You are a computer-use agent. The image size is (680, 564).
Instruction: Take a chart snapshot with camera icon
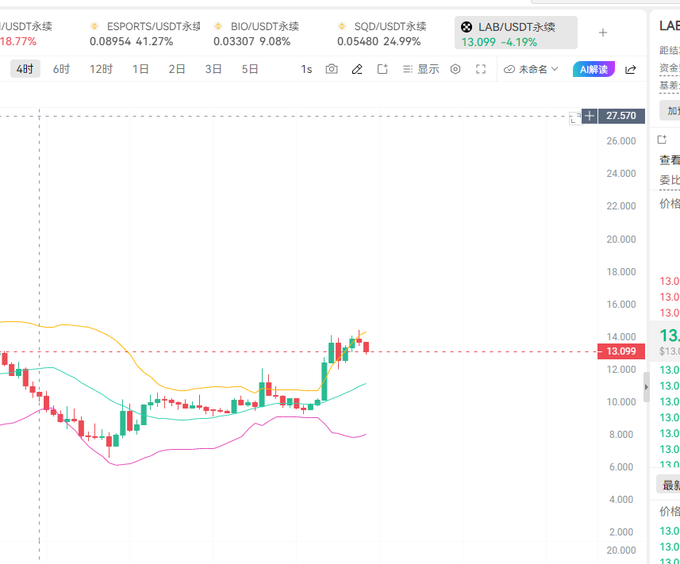point(331,69)
